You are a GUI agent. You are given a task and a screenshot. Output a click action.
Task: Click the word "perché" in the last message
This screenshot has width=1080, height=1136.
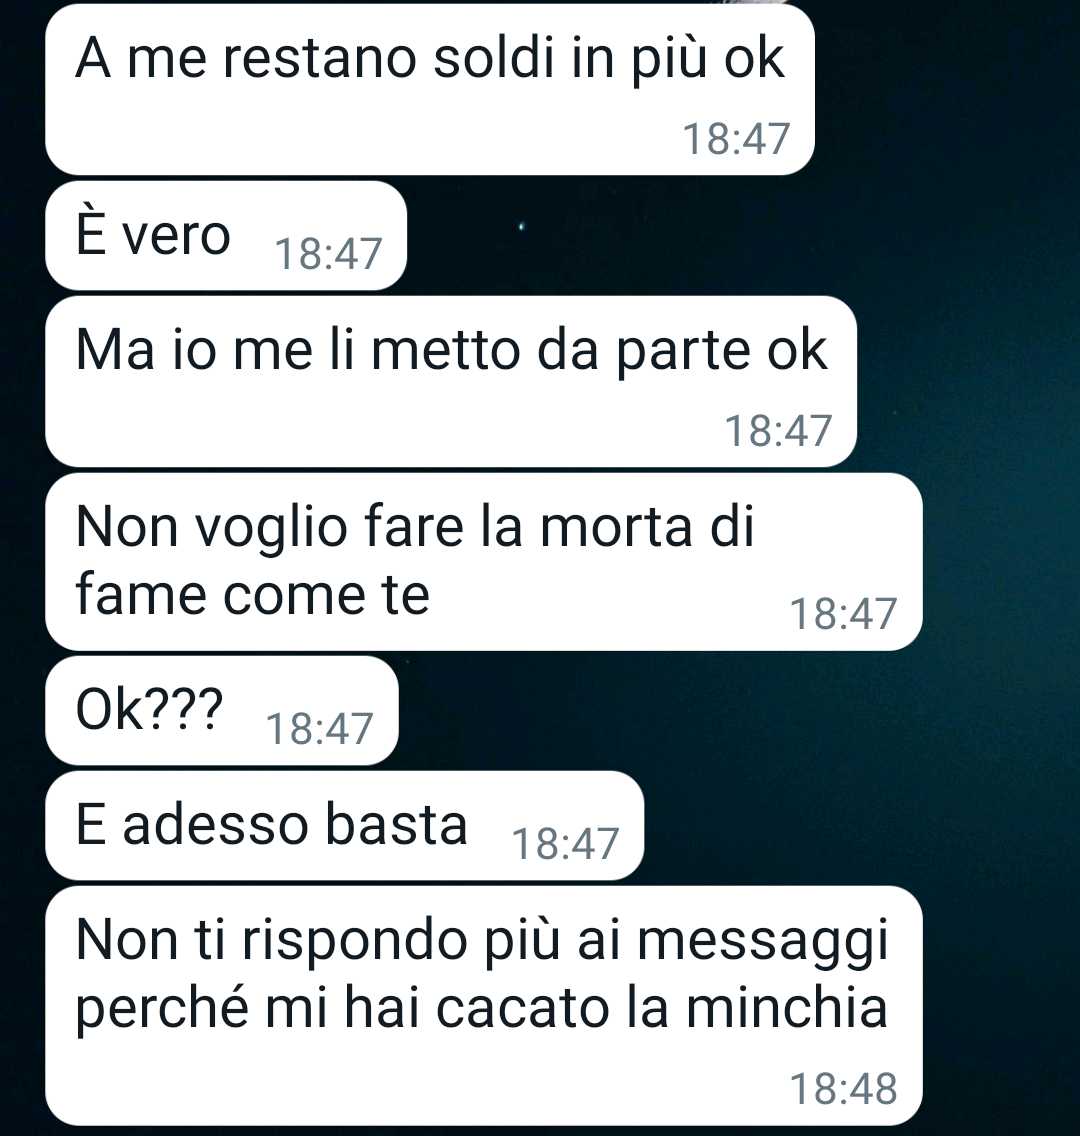[x=162, y=1010]
